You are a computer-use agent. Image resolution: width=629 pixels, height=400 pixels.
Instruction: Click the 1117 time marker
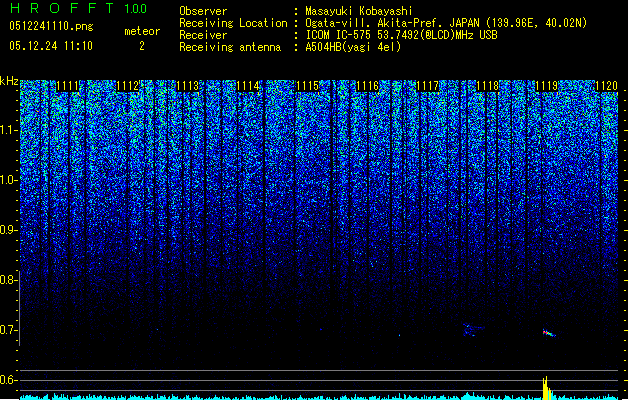coord(427,86)
